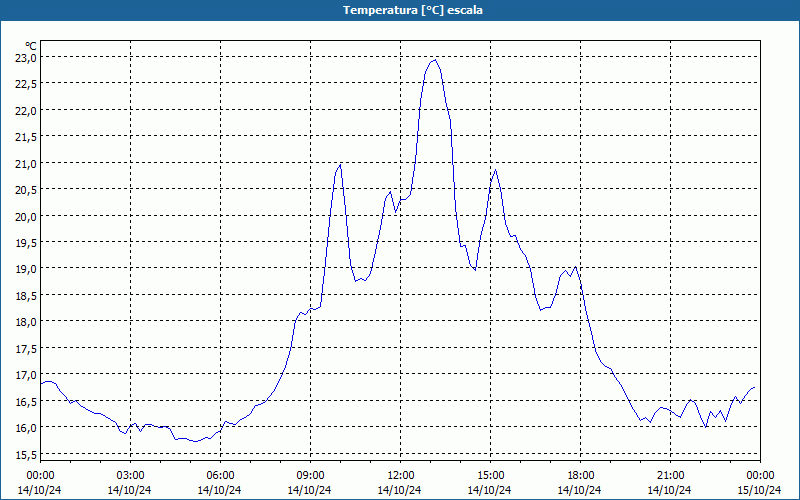Click the "Temperatura [°C] escala" chart title
This screenshot has height=500, width=800.
point(413,10)
